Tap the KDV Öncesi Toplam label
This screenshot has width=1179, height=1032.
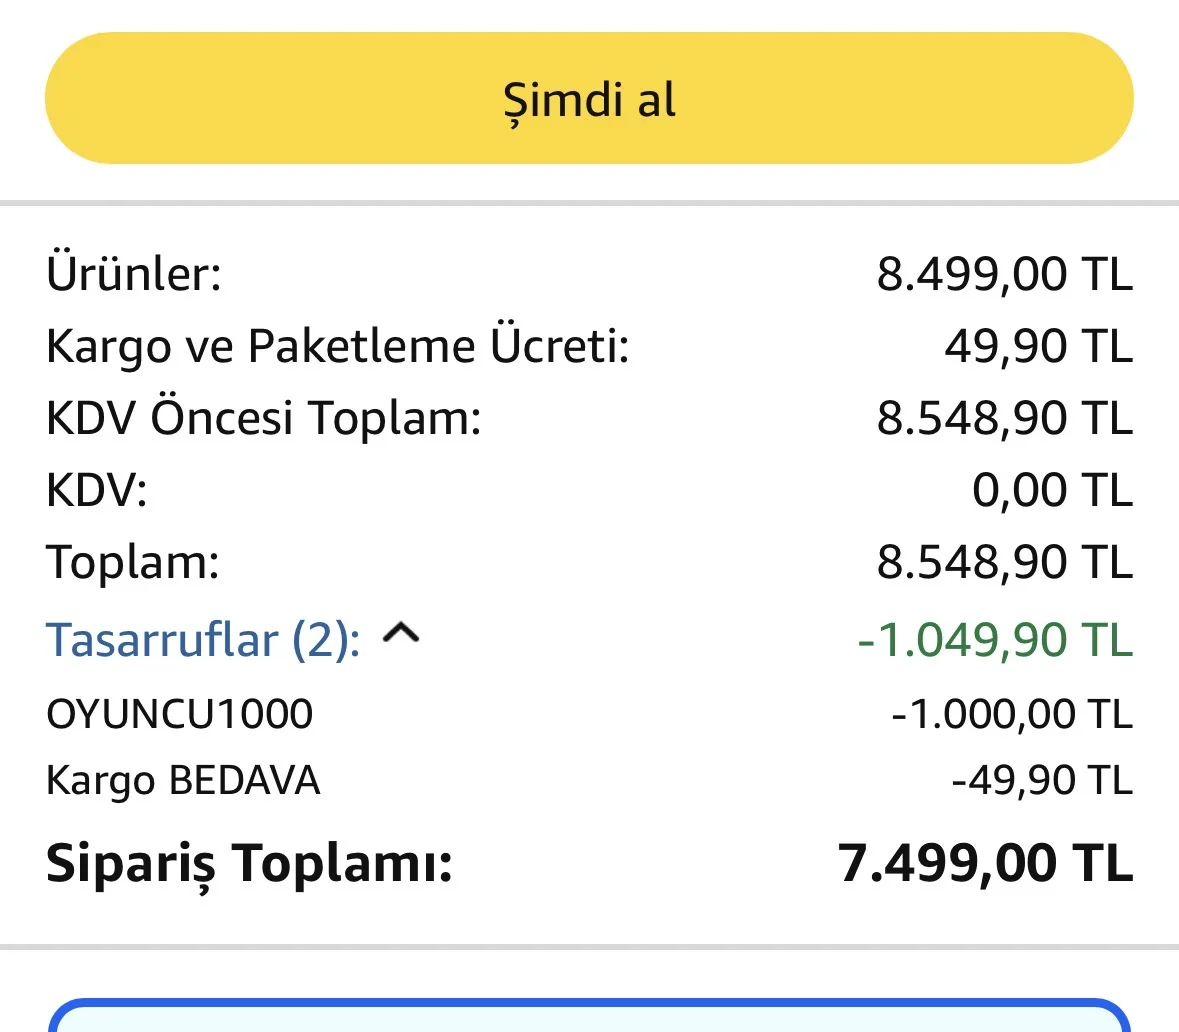click(x=263, y=417)
